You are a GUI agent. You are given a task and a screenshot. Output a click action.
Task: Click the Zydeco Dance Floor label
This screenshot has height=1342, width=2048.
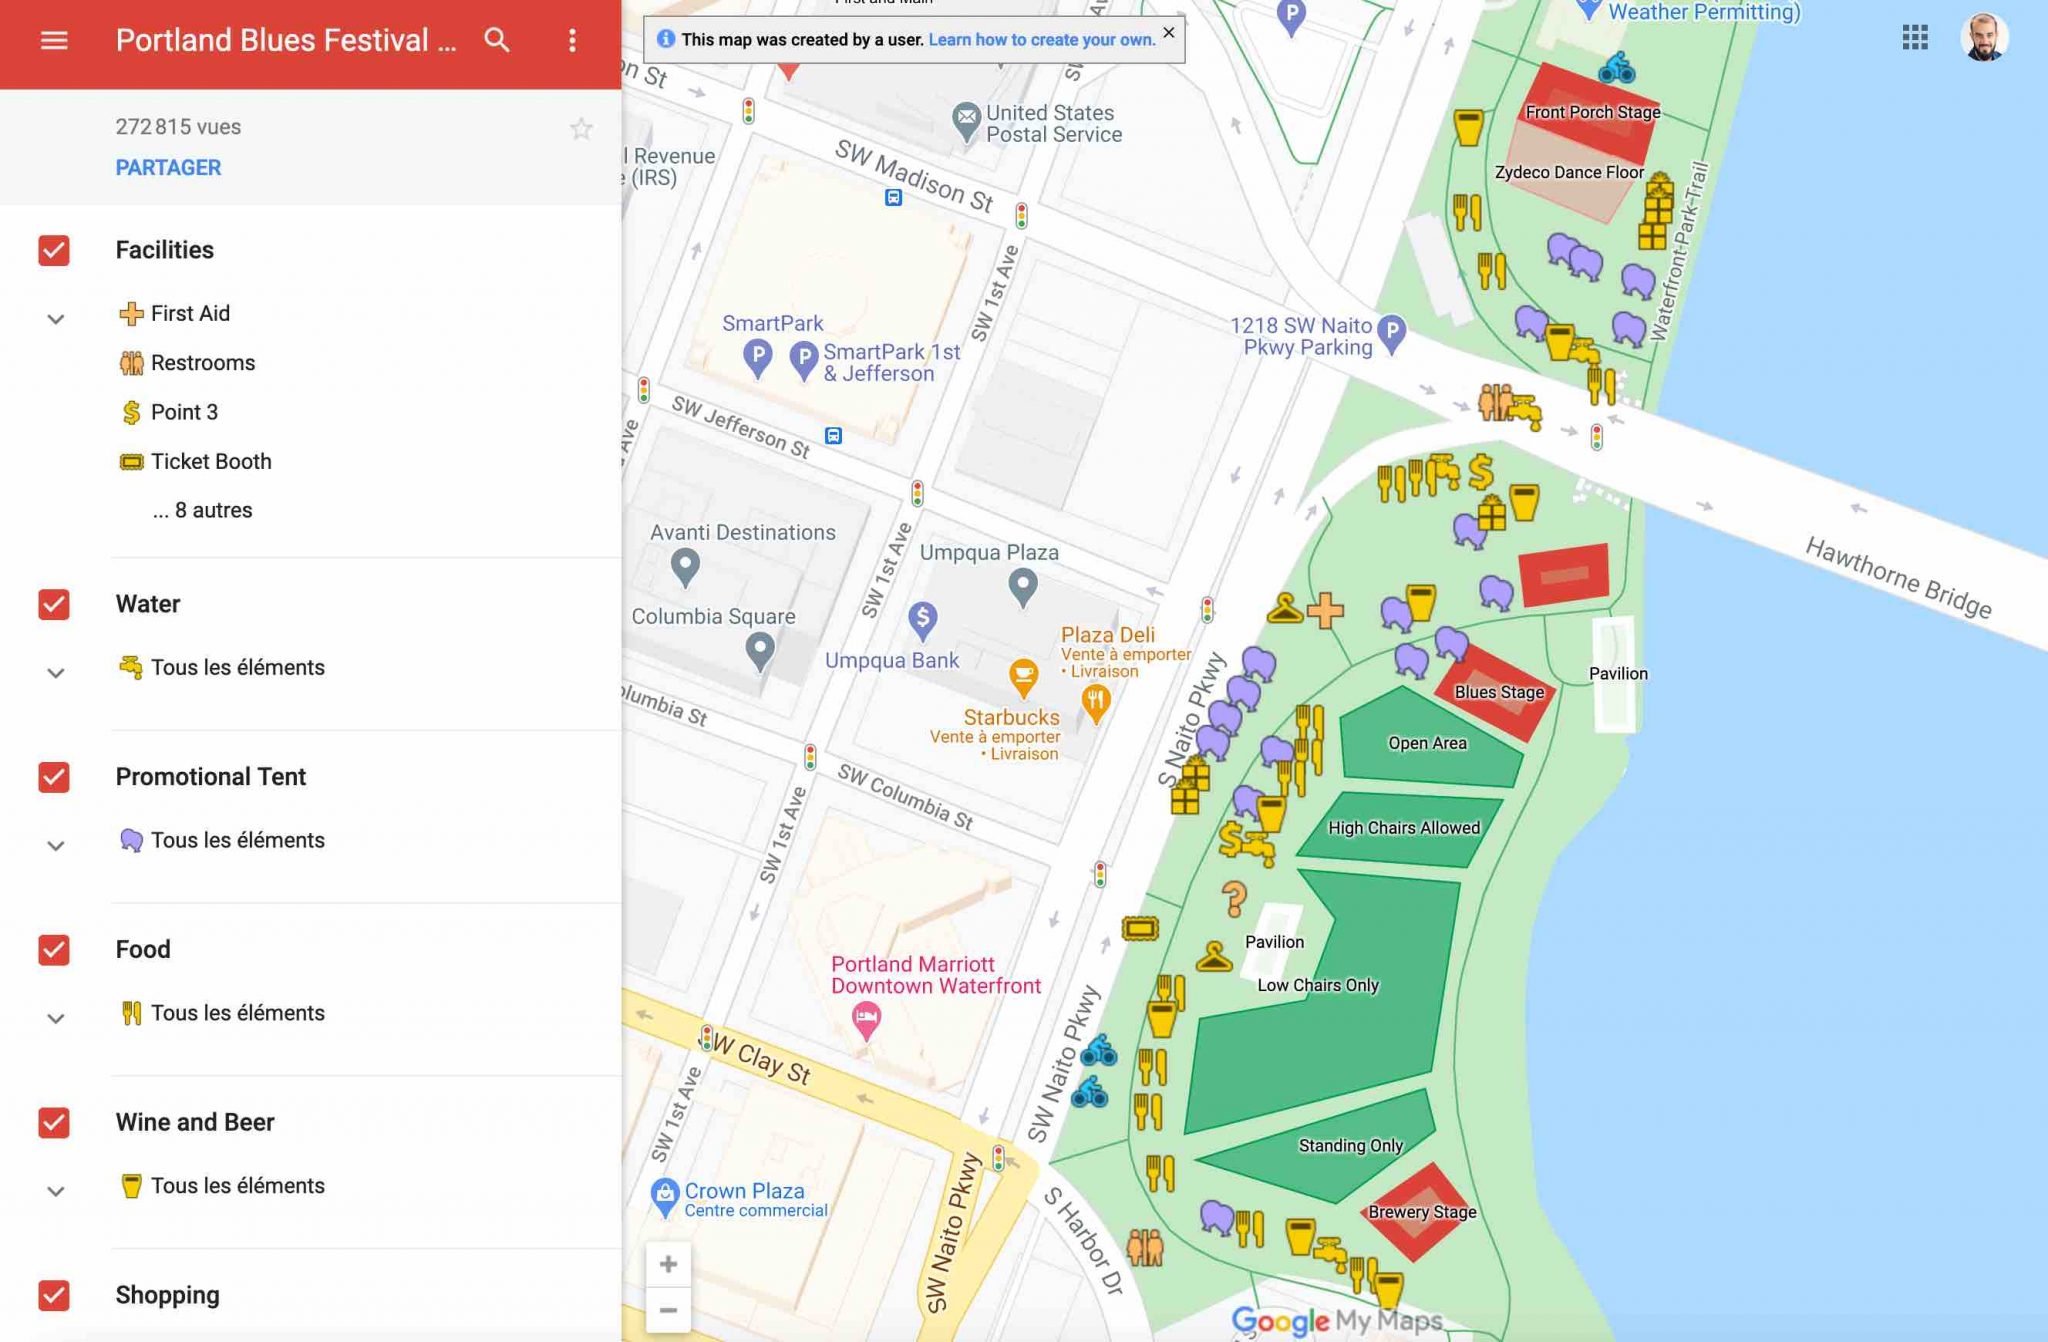[x=1569, y=172]
